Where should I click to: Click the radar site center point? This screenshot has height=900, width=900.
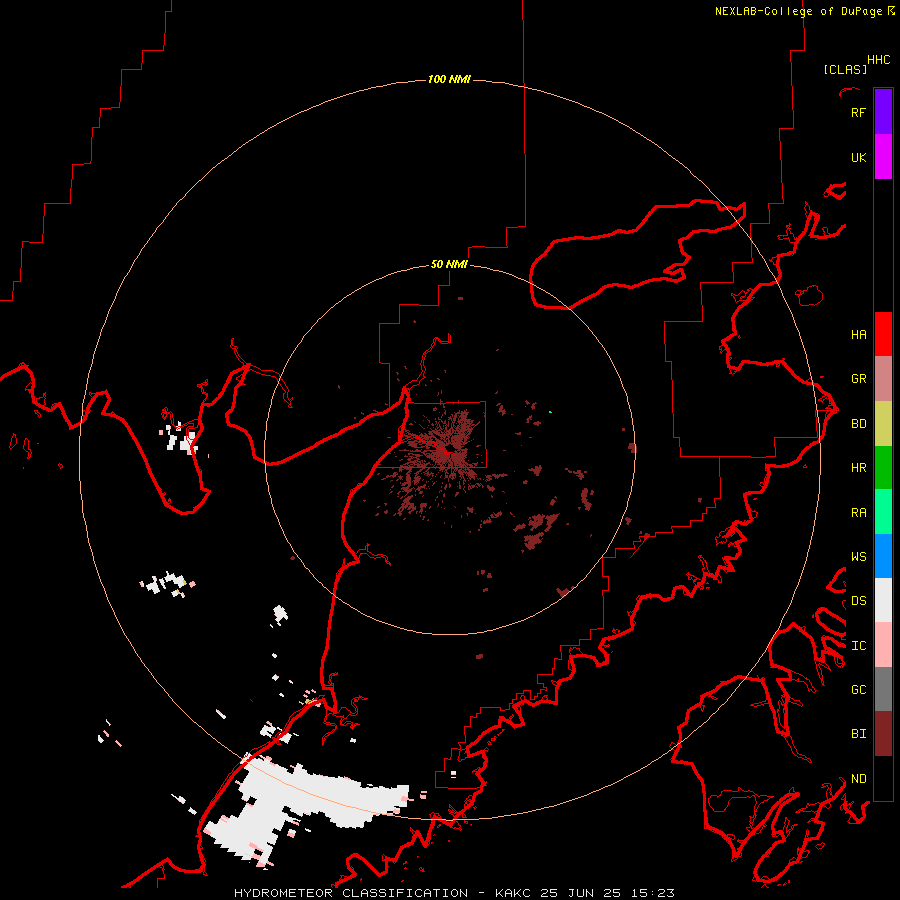pyautogui.click(x=449, y=449)
